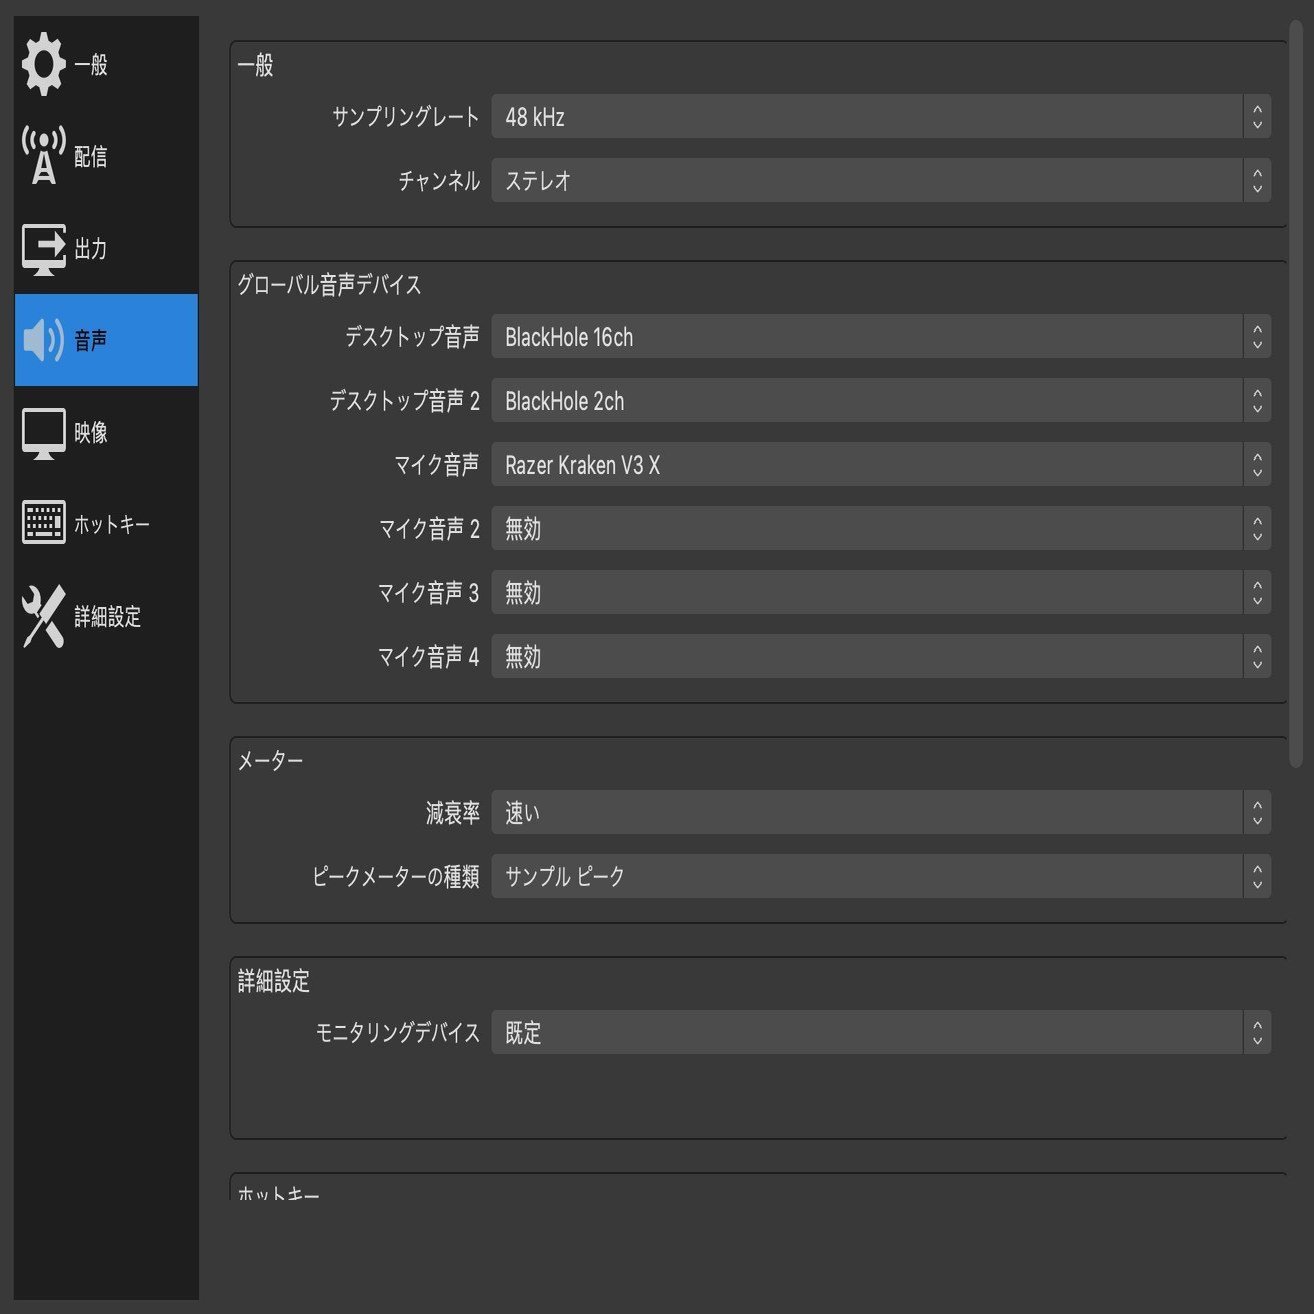The image size is (1314, 1314).
Task: Select the 配信 (streaming) antenna icon
Action: pyautogui.click(x=42, y=155)
